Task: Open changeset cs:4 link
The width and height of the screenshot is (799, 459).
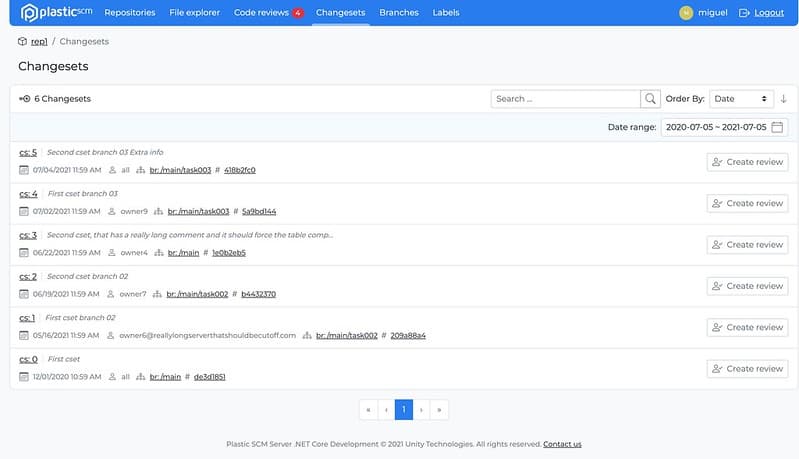Action: (x=28, y=194)
